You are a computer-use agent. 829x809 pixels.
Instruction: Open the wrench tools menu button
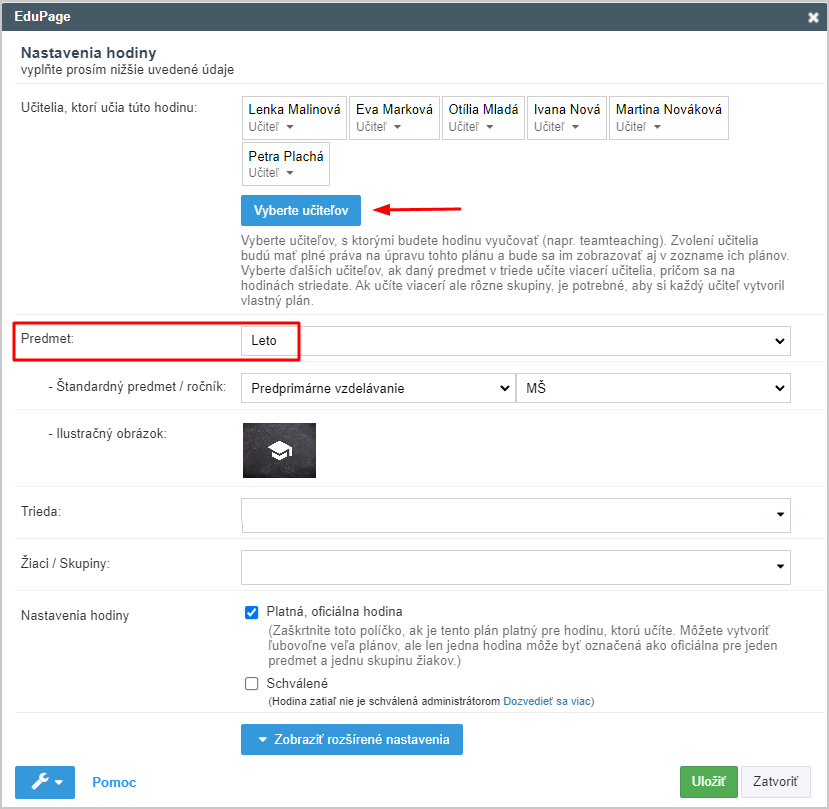tap(45, 782)
